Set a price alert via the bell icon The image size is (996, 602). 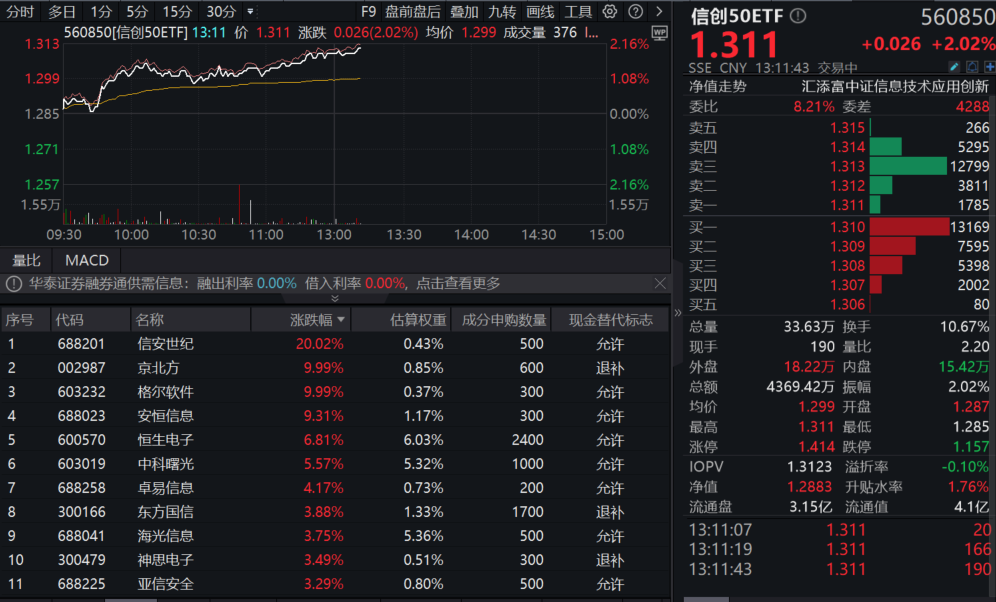click(x=972, y=66)
